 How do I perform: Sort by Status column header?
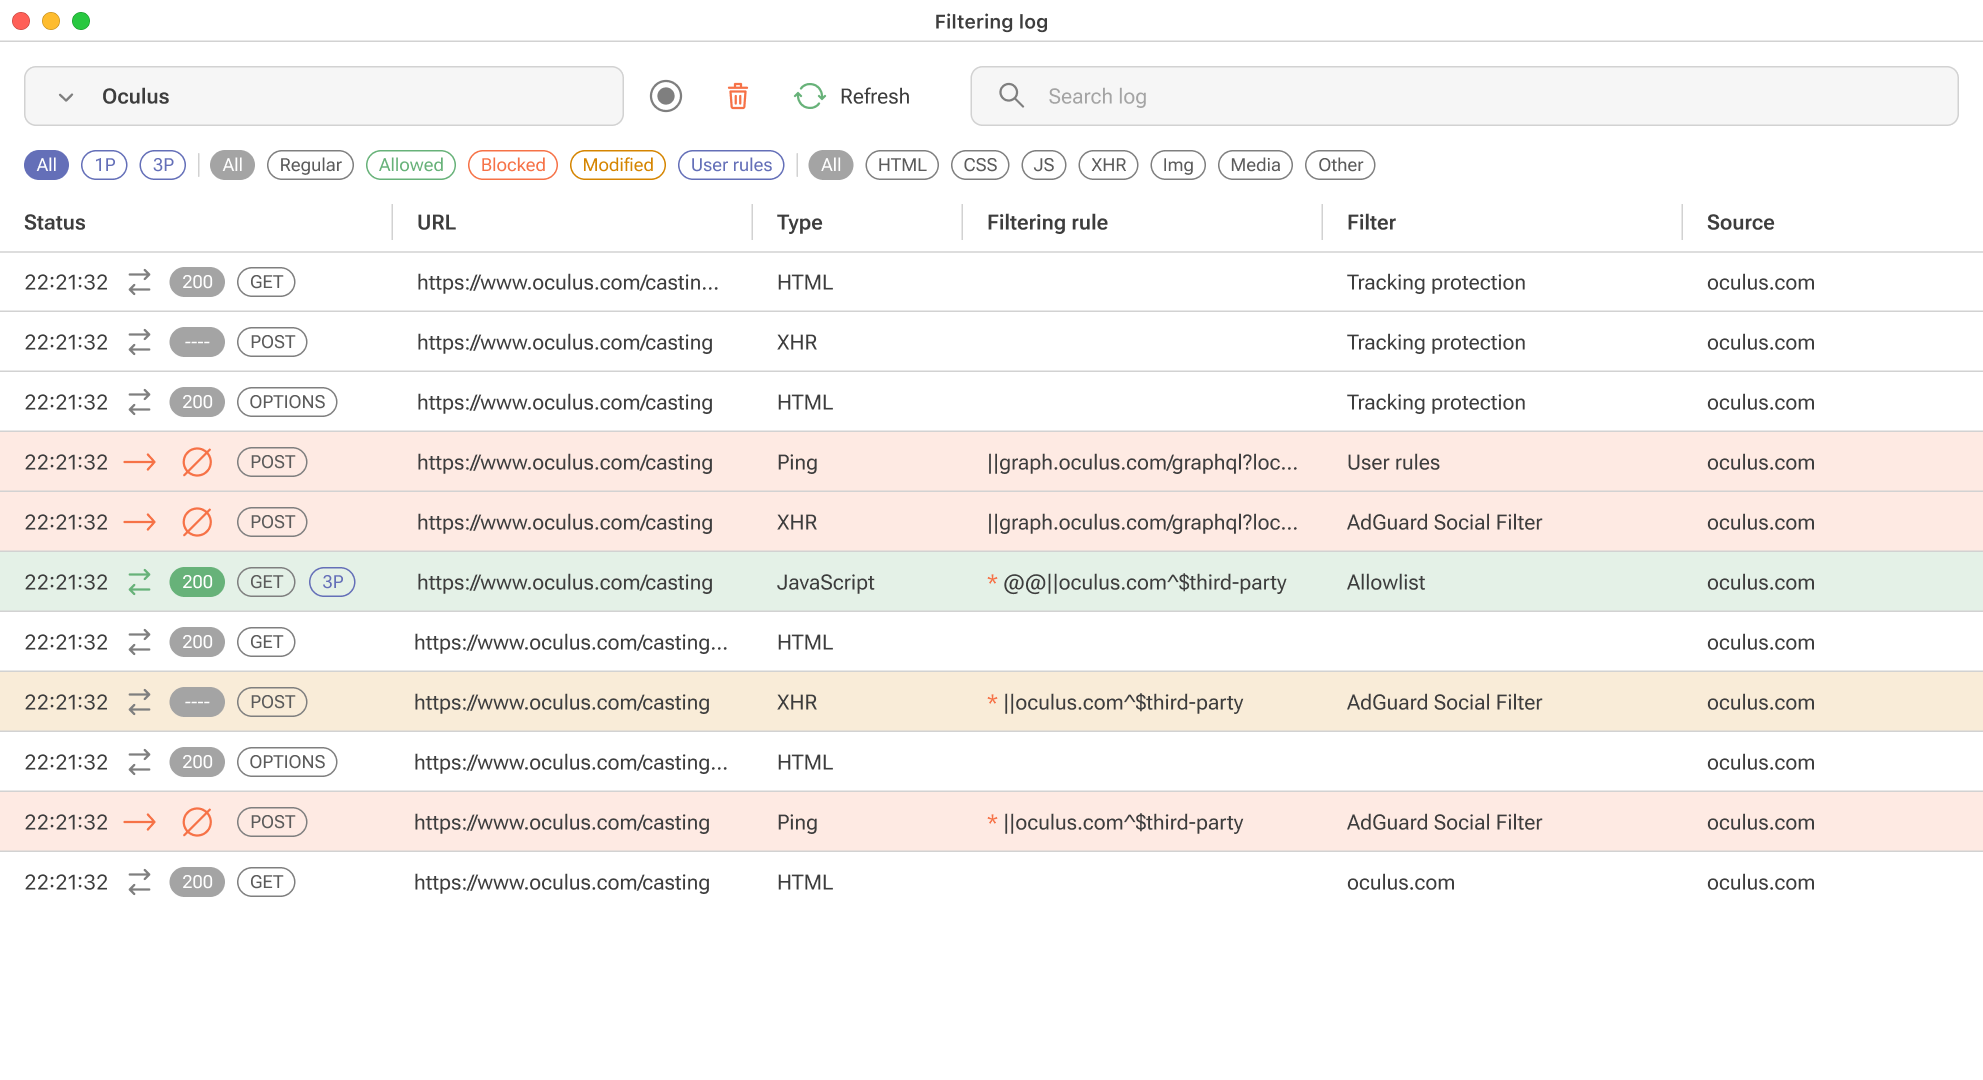pos(55,222)
